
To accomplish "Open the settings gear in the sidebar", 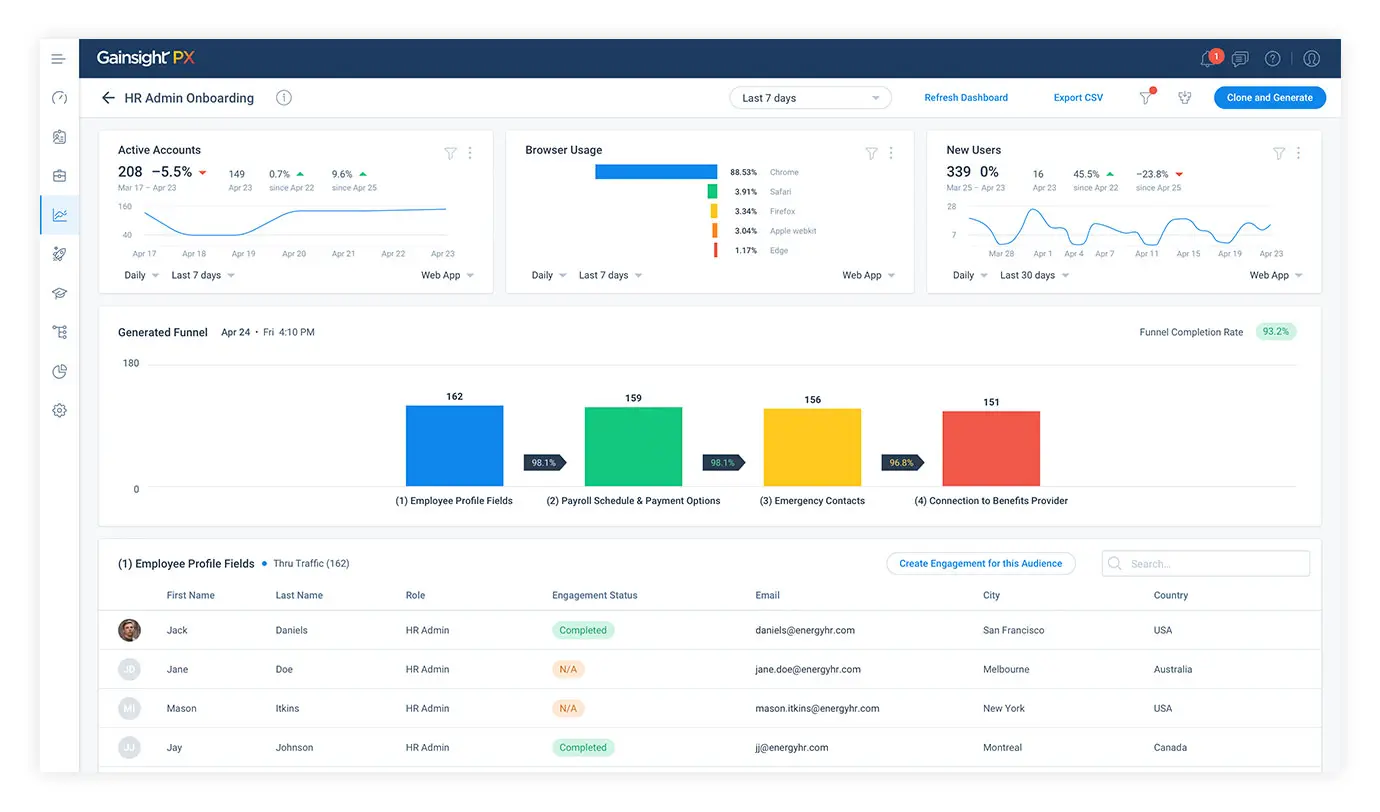I will [59, 410].
